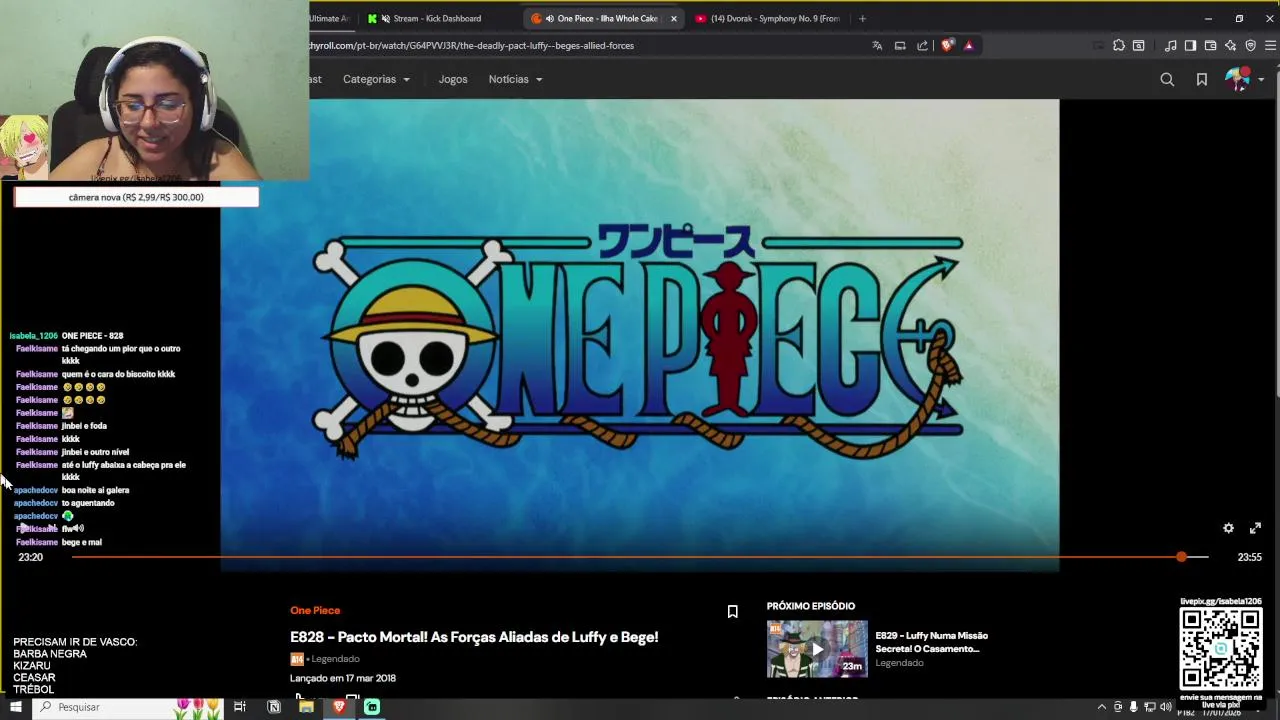This screenshot has width=1280, height=720.
Task: Click the isabela_1206 username in chat
Action: pyautogui.click(x=33, y=336)
